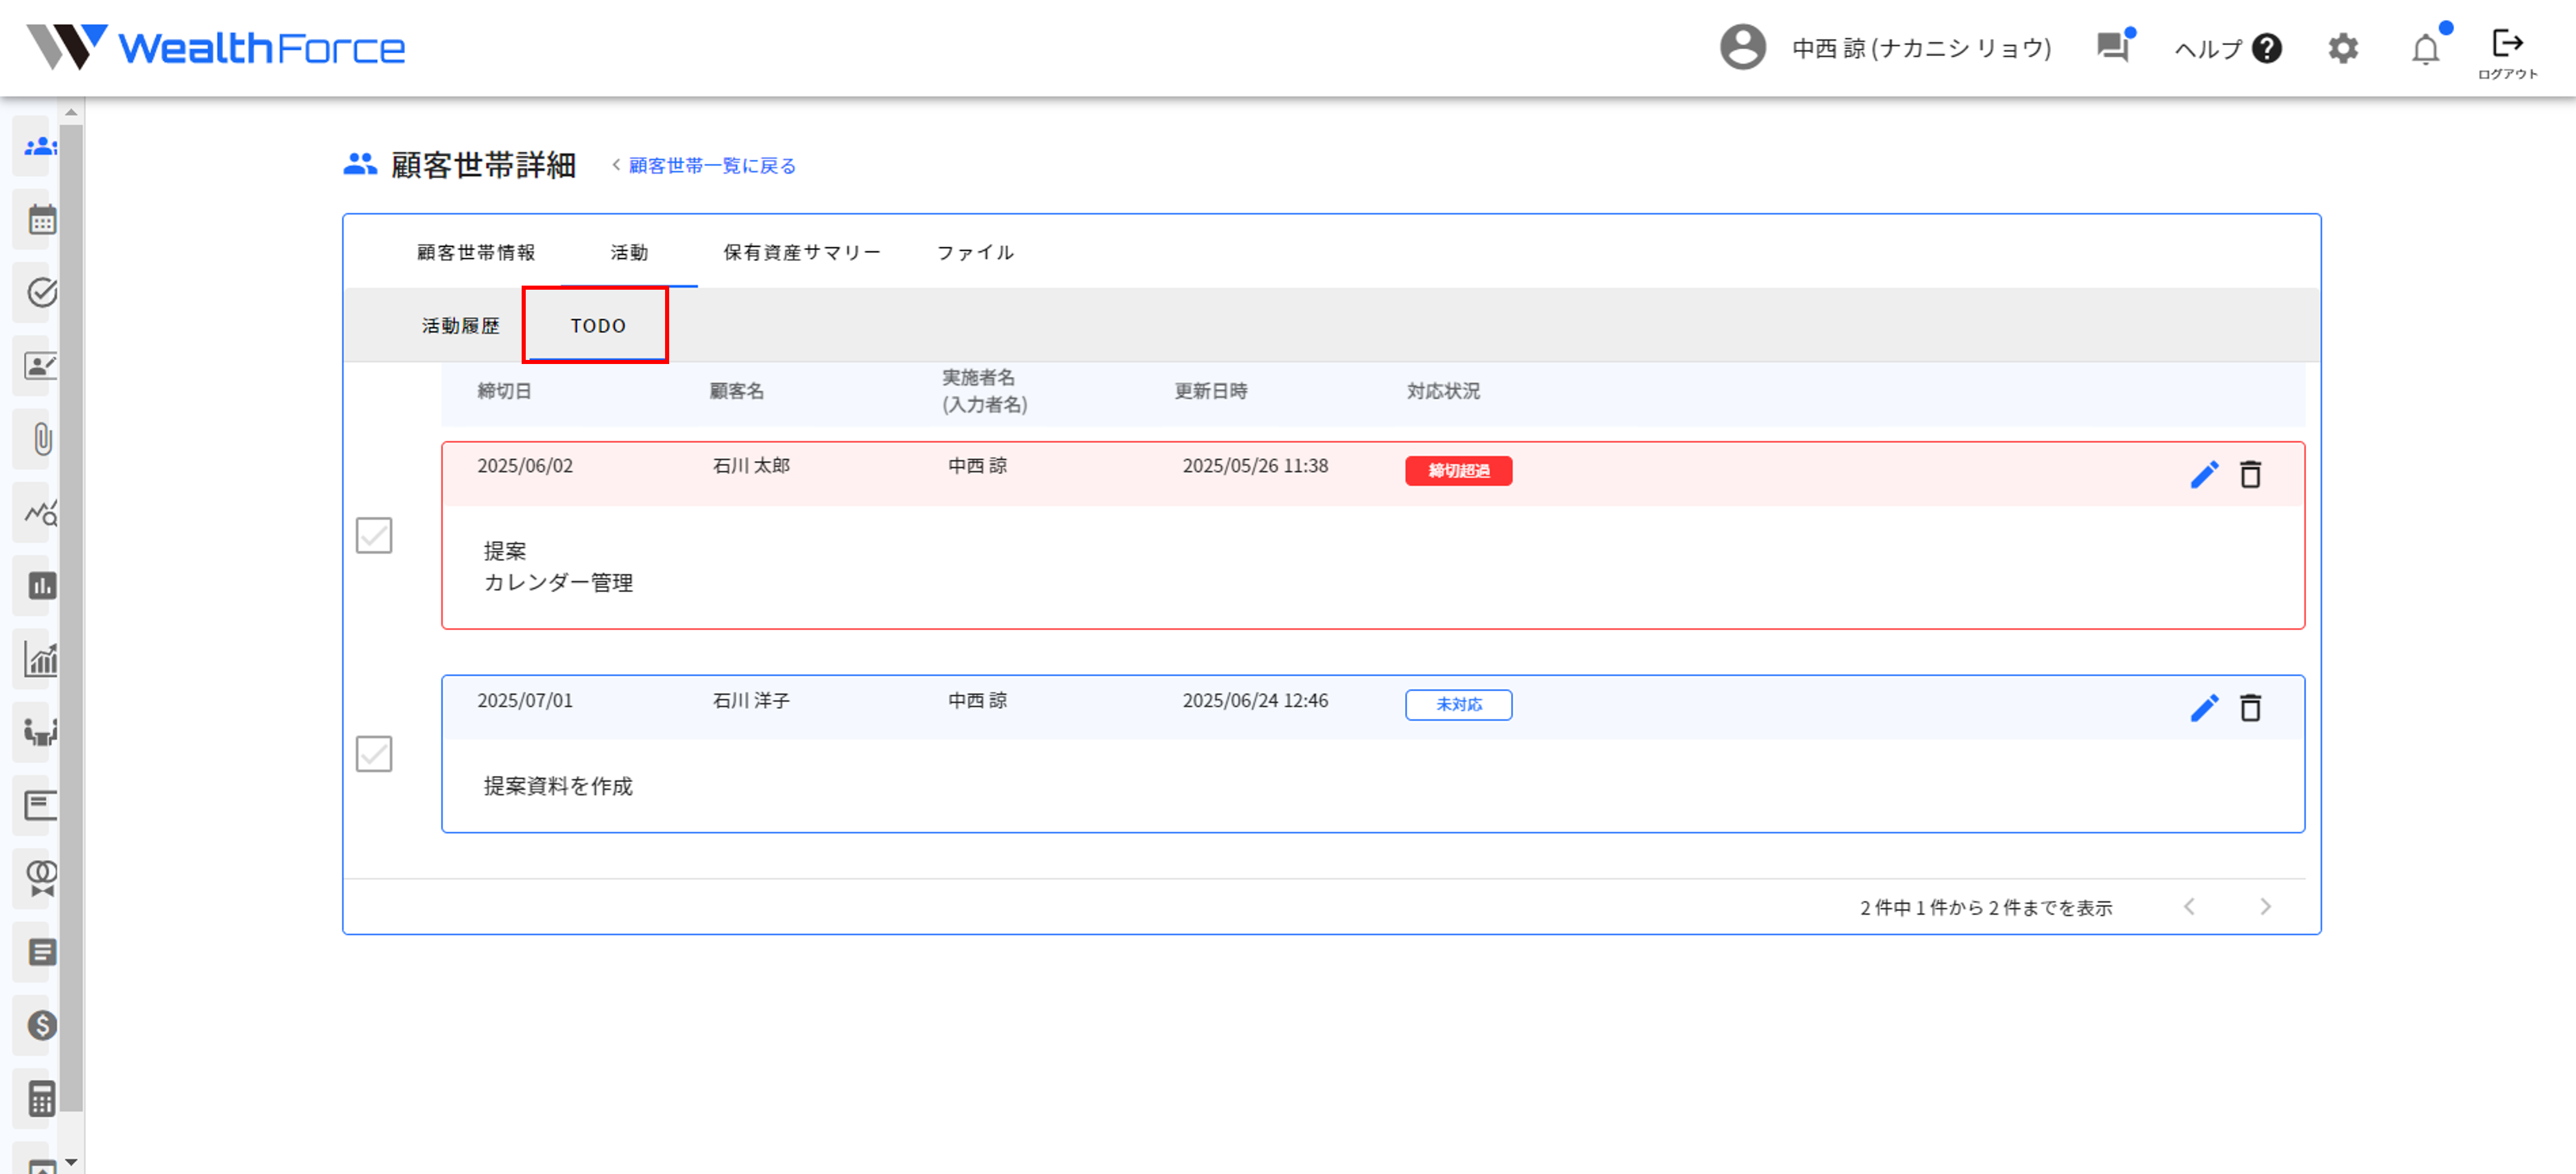Click the ヘルプ text link
Viewport: 2576px width, 1174px height.
(x=2208, y=48)
